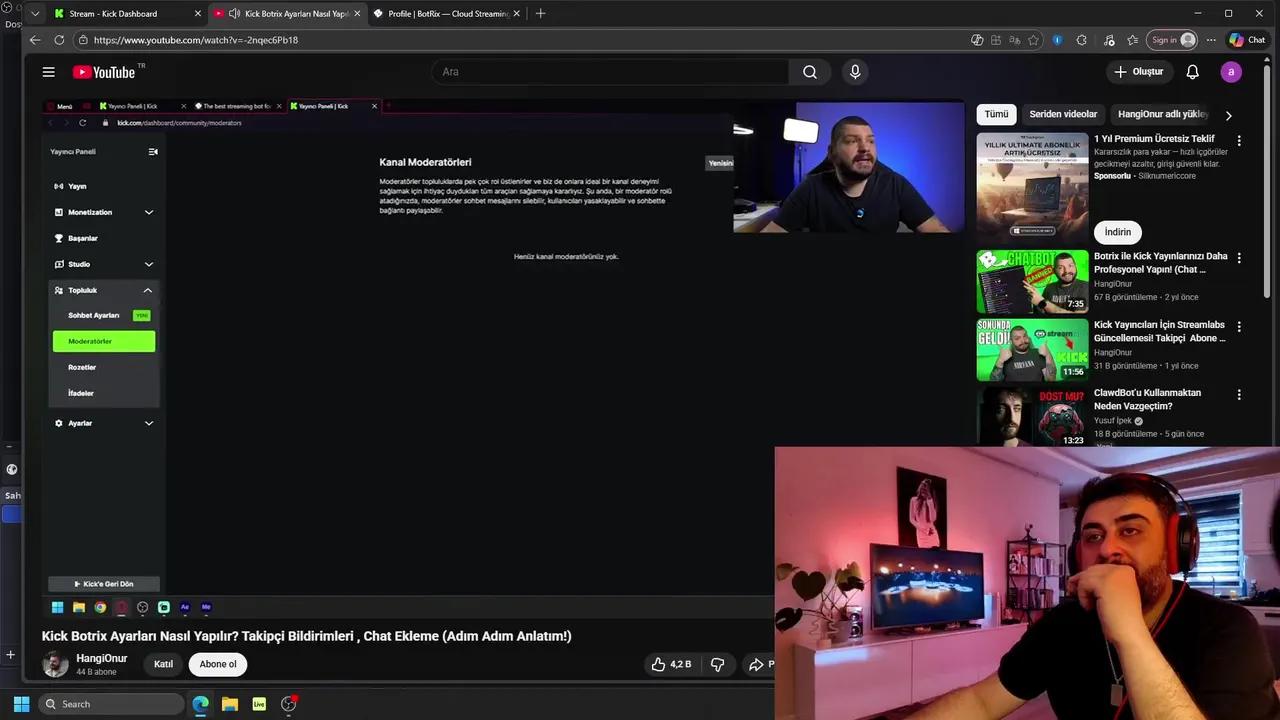Select the Tümü filter chip
Screen dimensions: 1280x720
point(996,114)
